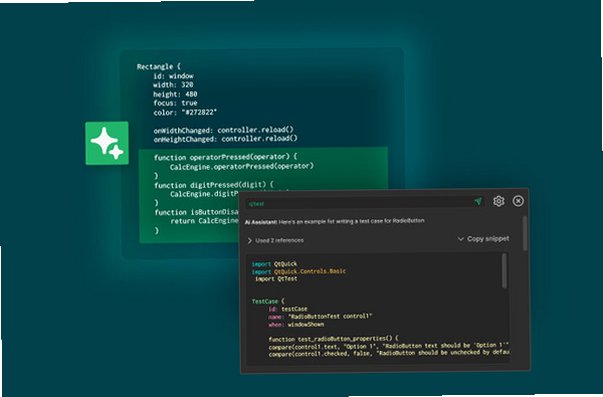Viewport: 603px width, 397px height.
Task: Open AI Assistant settings gear
Action: pyautogui.click(x=499, y=201)
